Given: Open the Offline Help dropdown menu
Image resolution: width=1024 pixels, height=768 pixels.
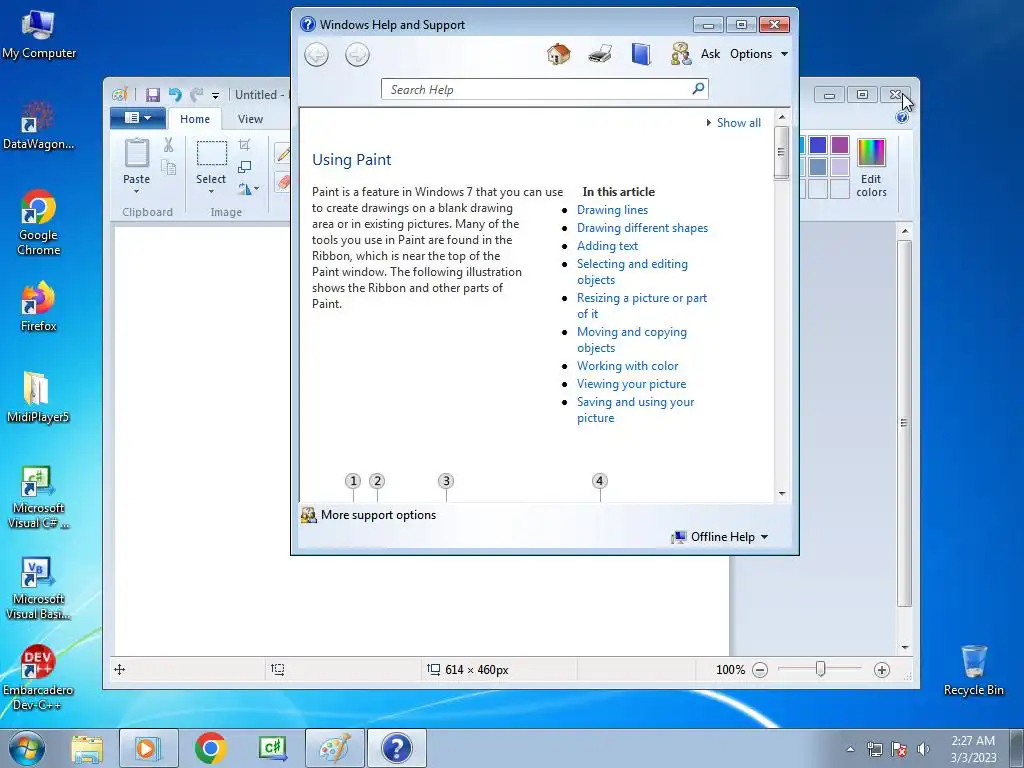Looking at the screenshot, I should point(720,537).
